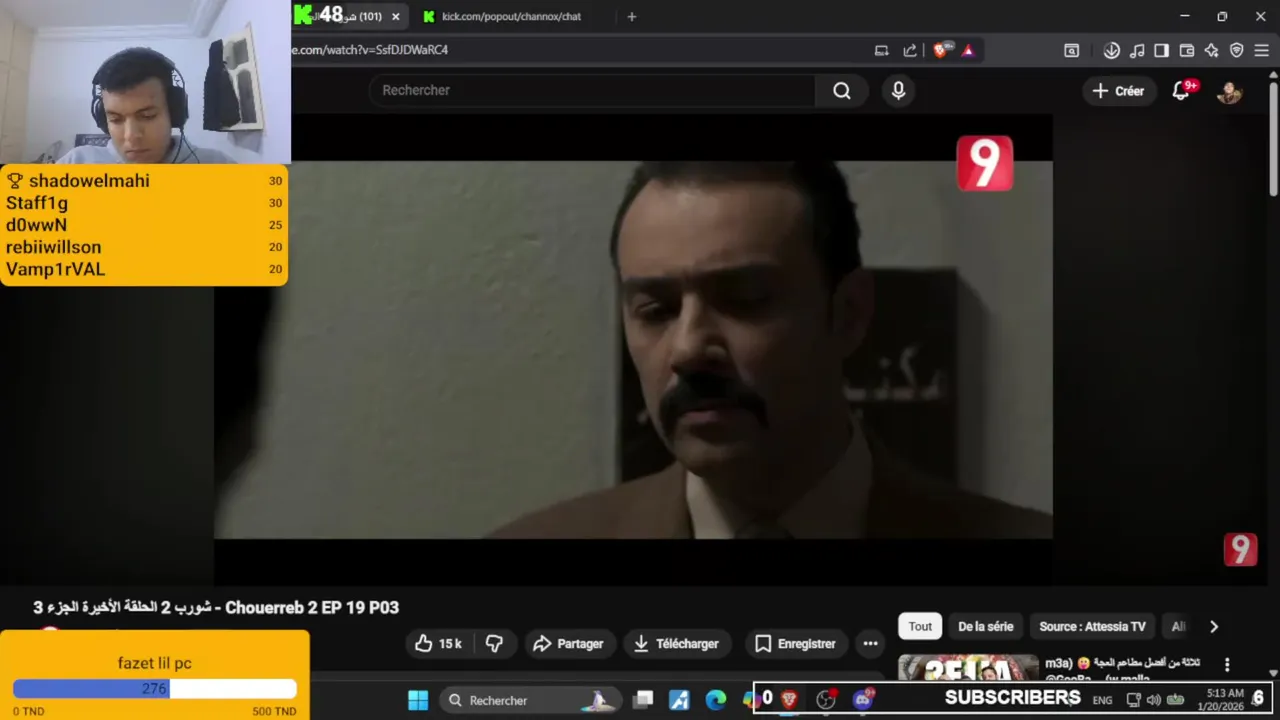Click the music note playlist icon
1280x720 pixels.
pyautogui.click(x=1137, y=50)
